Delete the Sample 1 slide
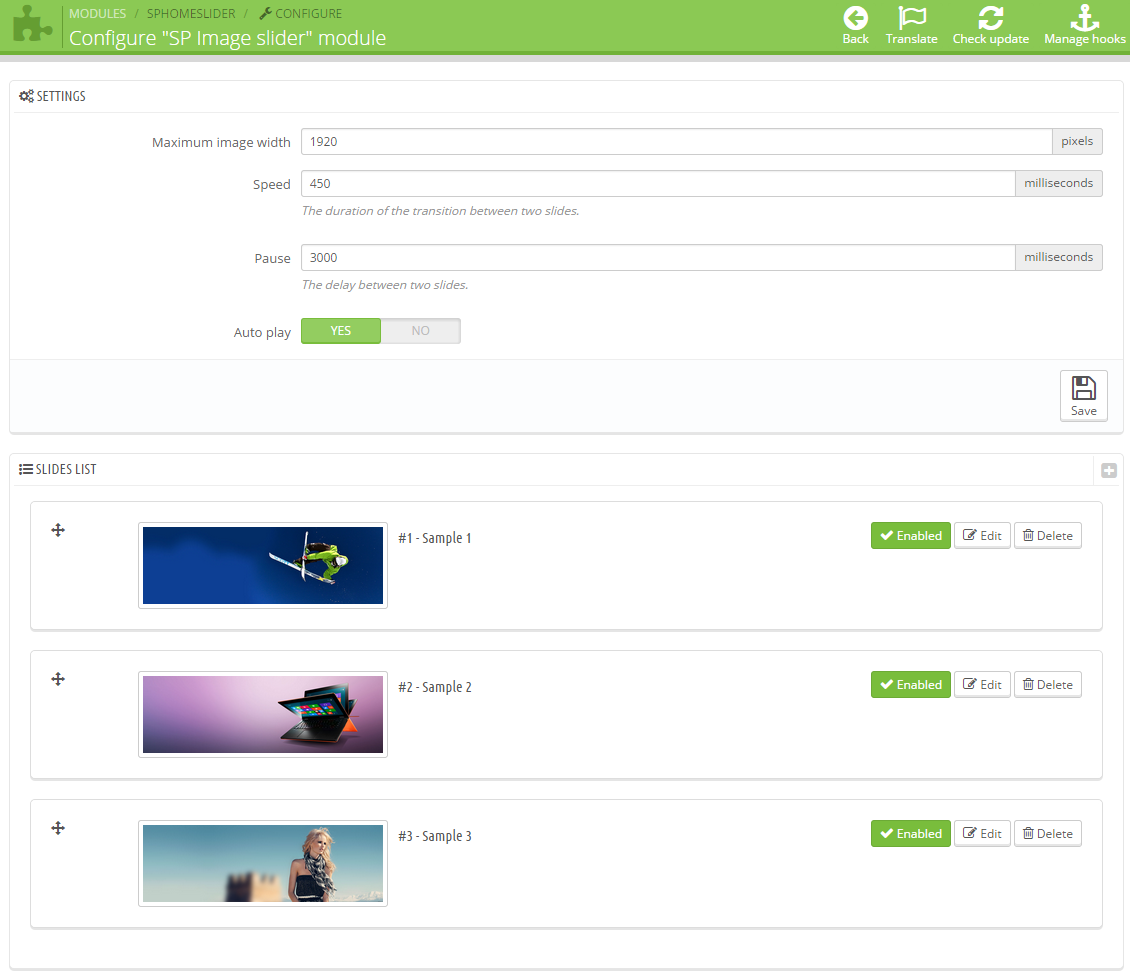This screenshot has height=975, width=1130. click(x=1048, y=535)
